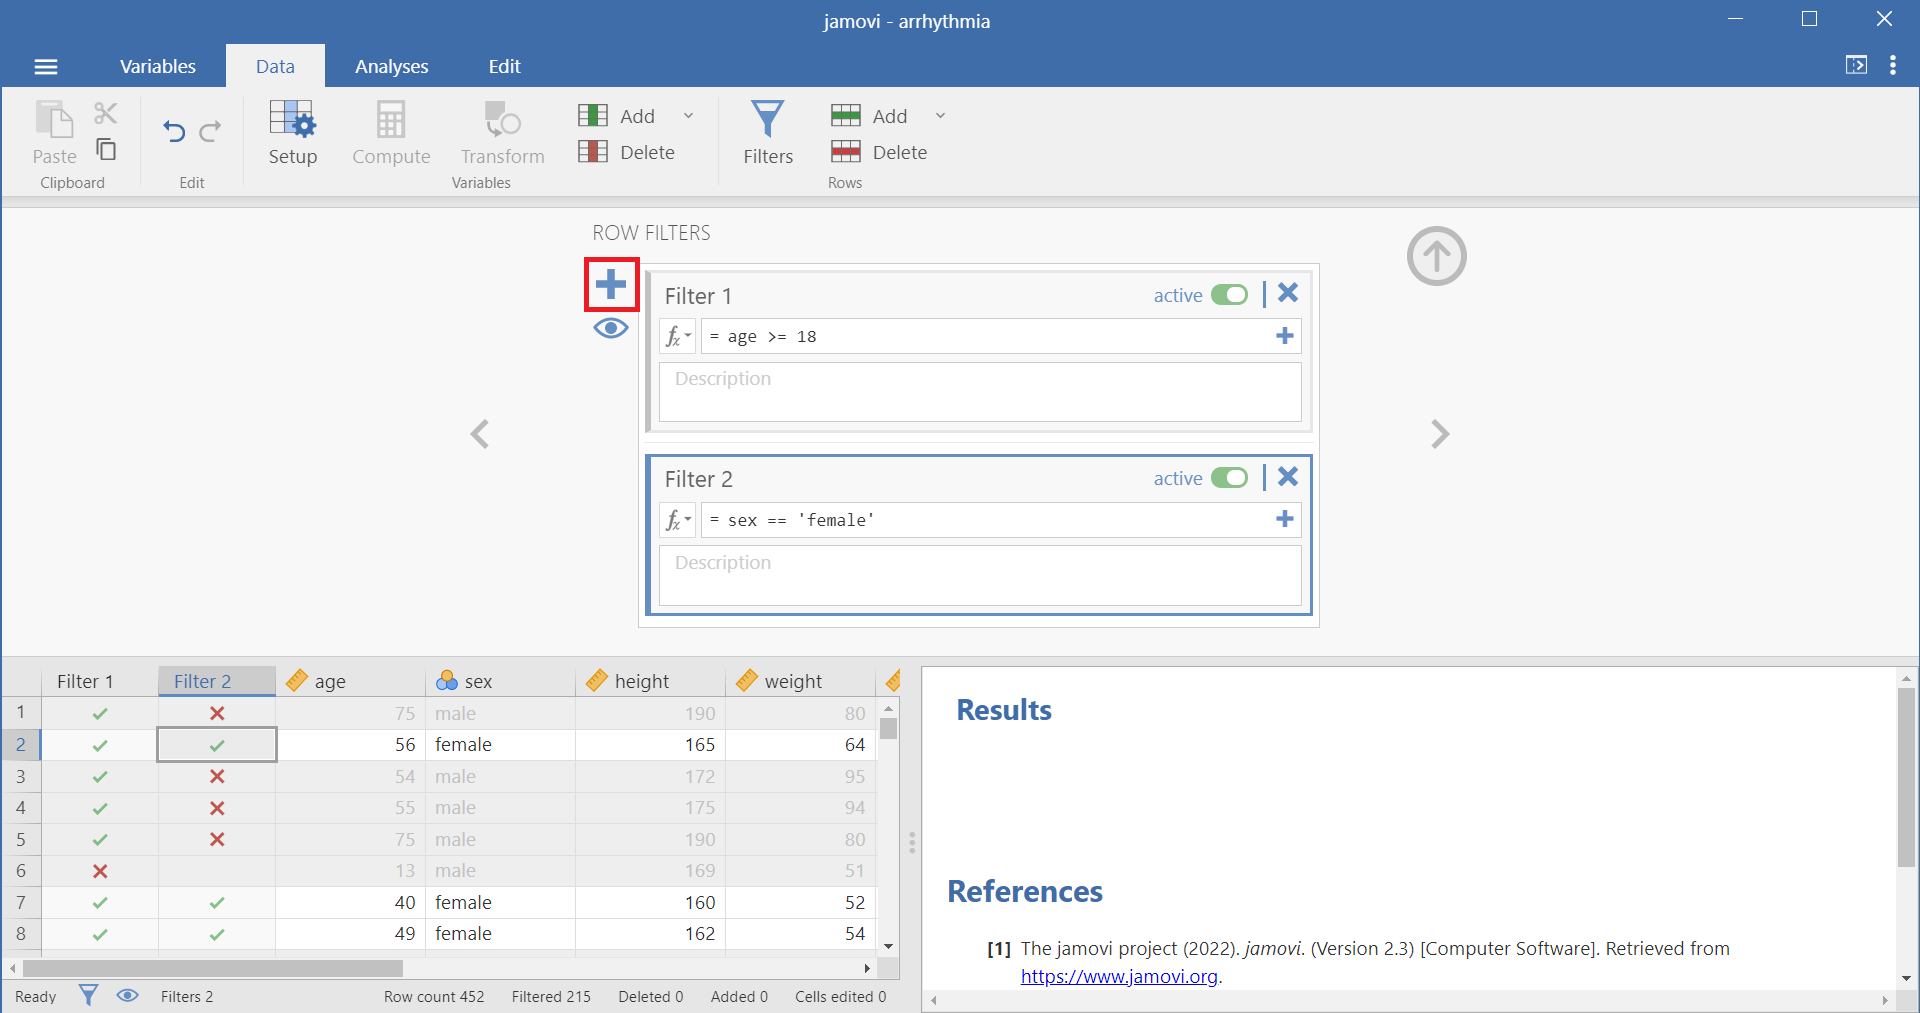The width and height of the screenshot is (1920, 1013).
Task: Open the Variables tab
Action: coord(158,67)
